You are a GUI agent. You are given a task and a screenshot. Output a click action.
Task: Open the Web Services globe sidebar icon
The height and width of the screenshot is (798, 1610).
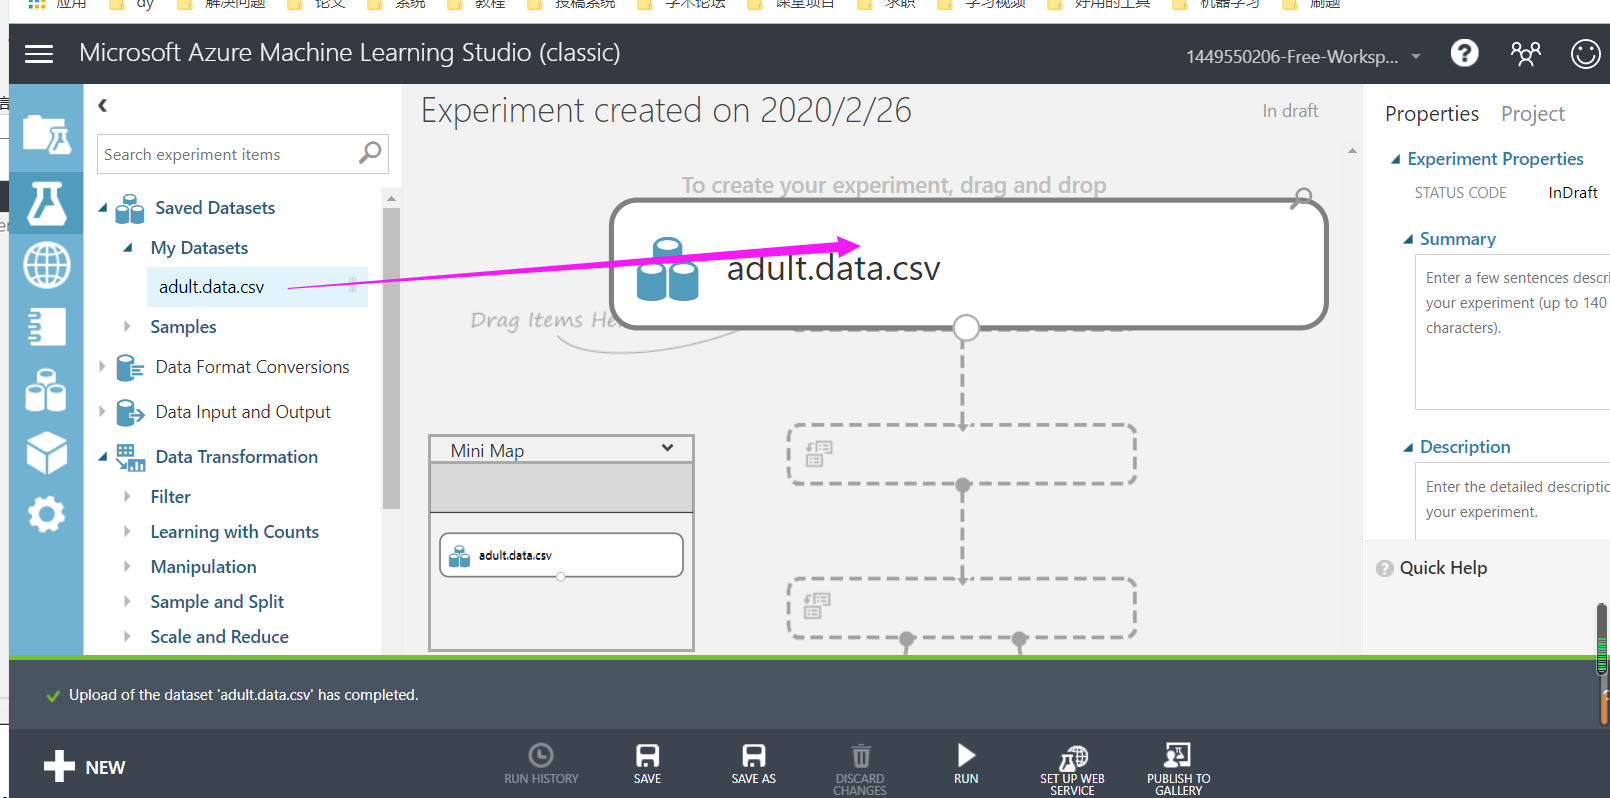tap(46, 265)
